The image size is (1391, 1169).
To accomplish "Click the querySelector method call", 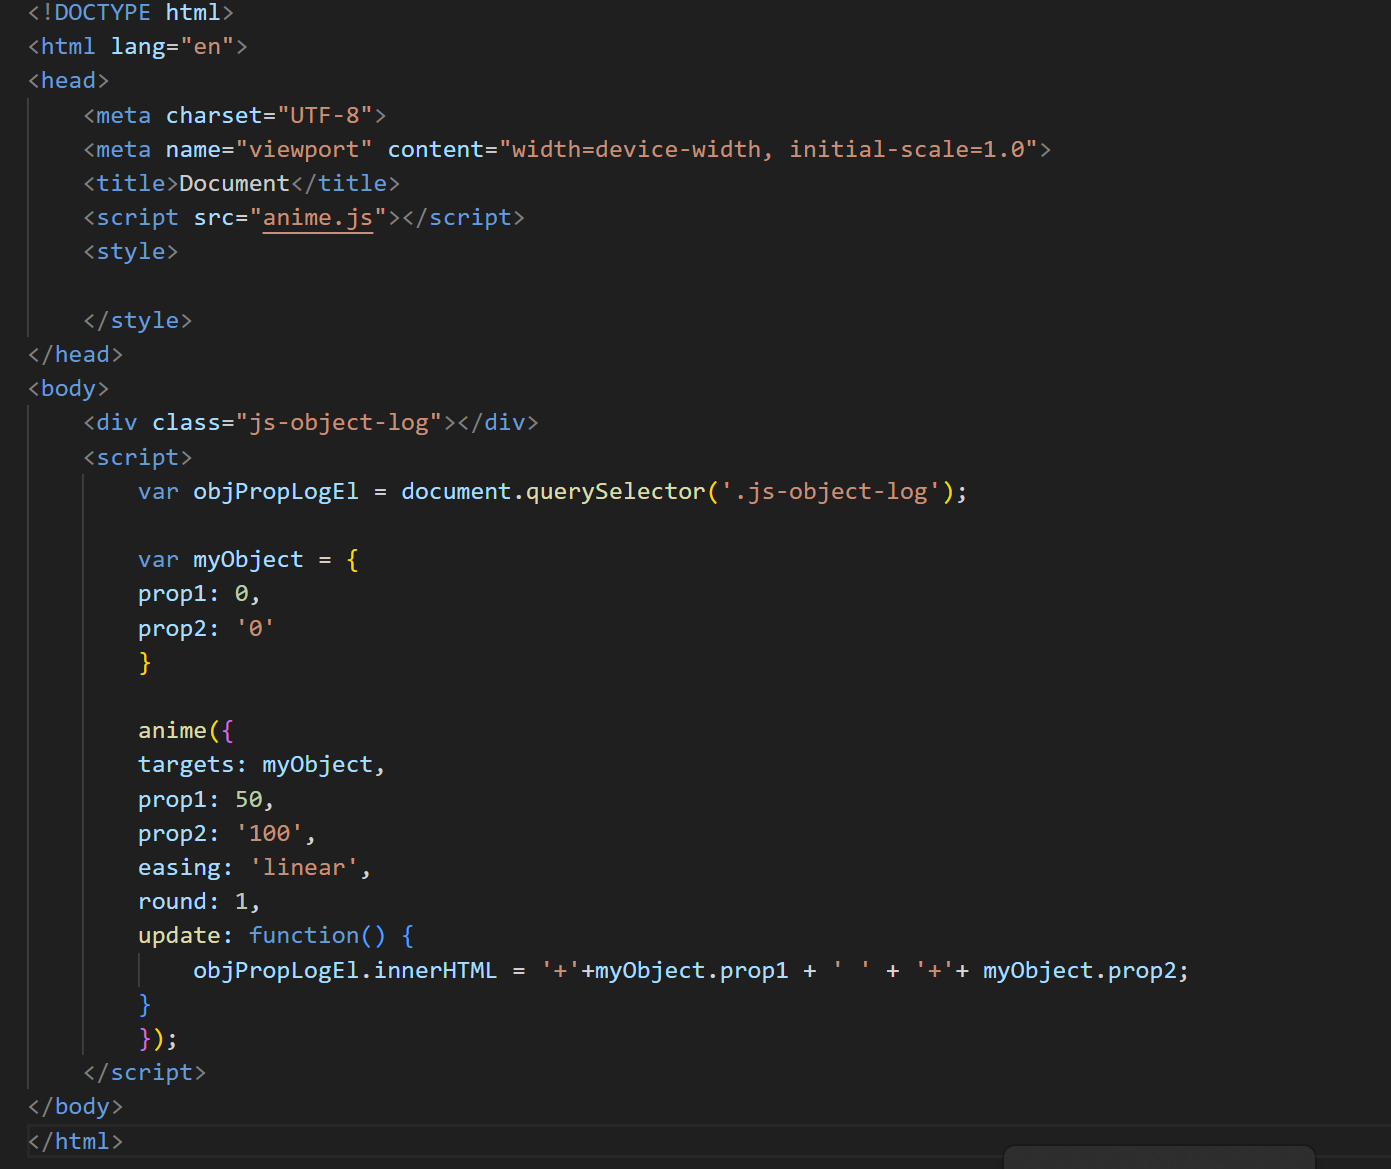I will (x=615, y=492).
